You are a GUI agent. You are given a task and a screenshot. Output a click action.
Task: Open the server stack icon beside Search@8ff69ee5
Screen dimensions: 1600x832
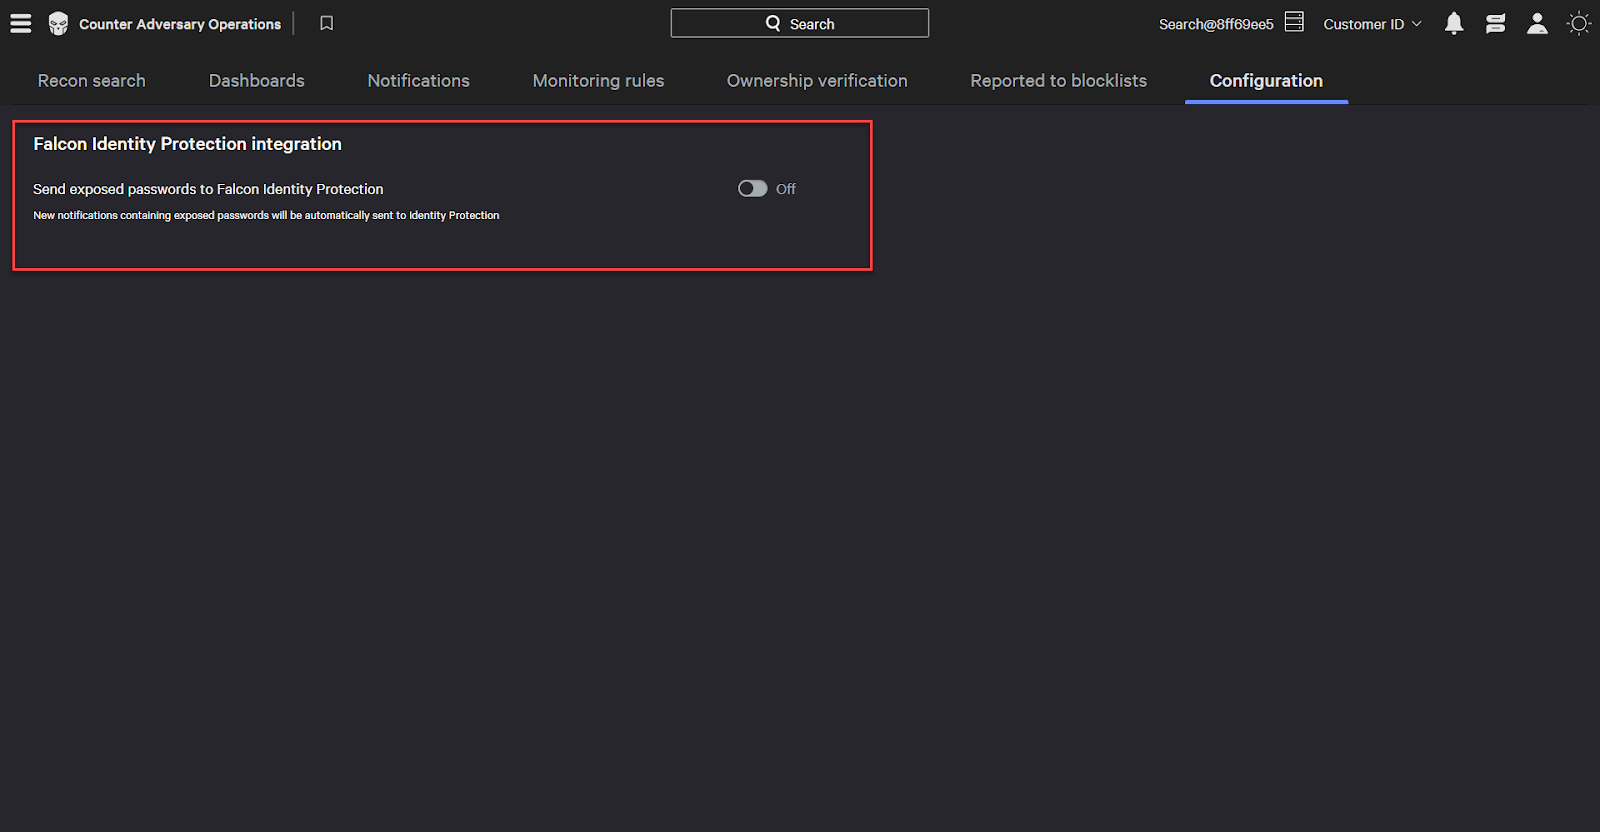click(1294, 22)
